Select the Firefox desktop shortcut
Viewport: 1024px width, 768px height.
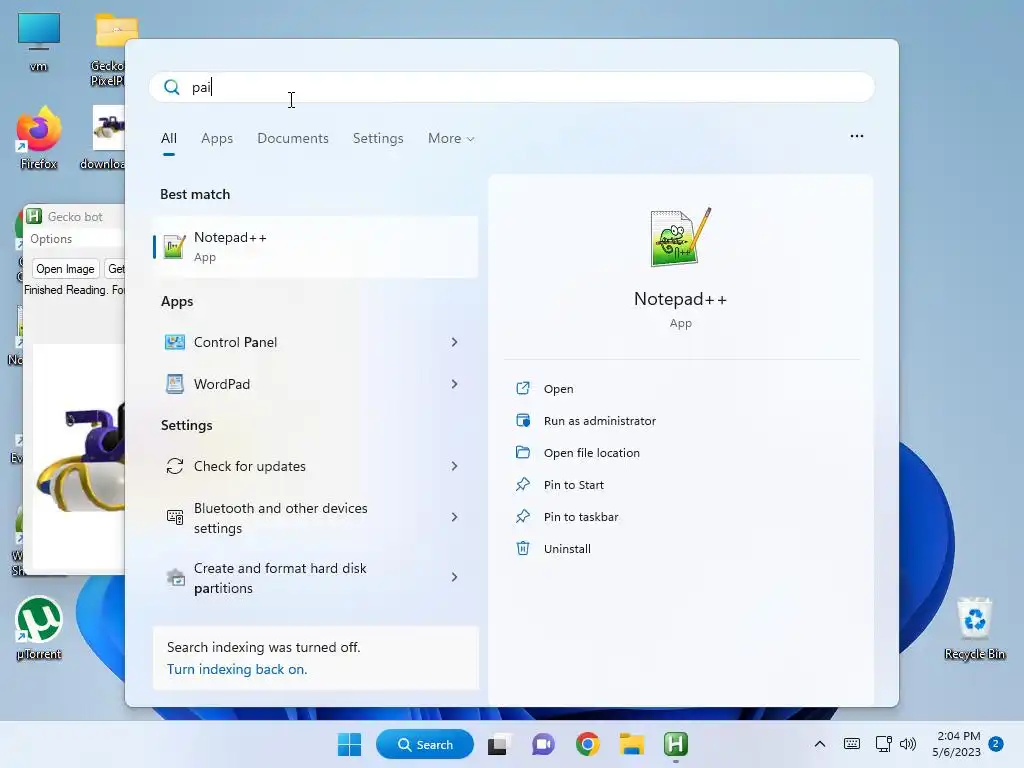(39, 138)
